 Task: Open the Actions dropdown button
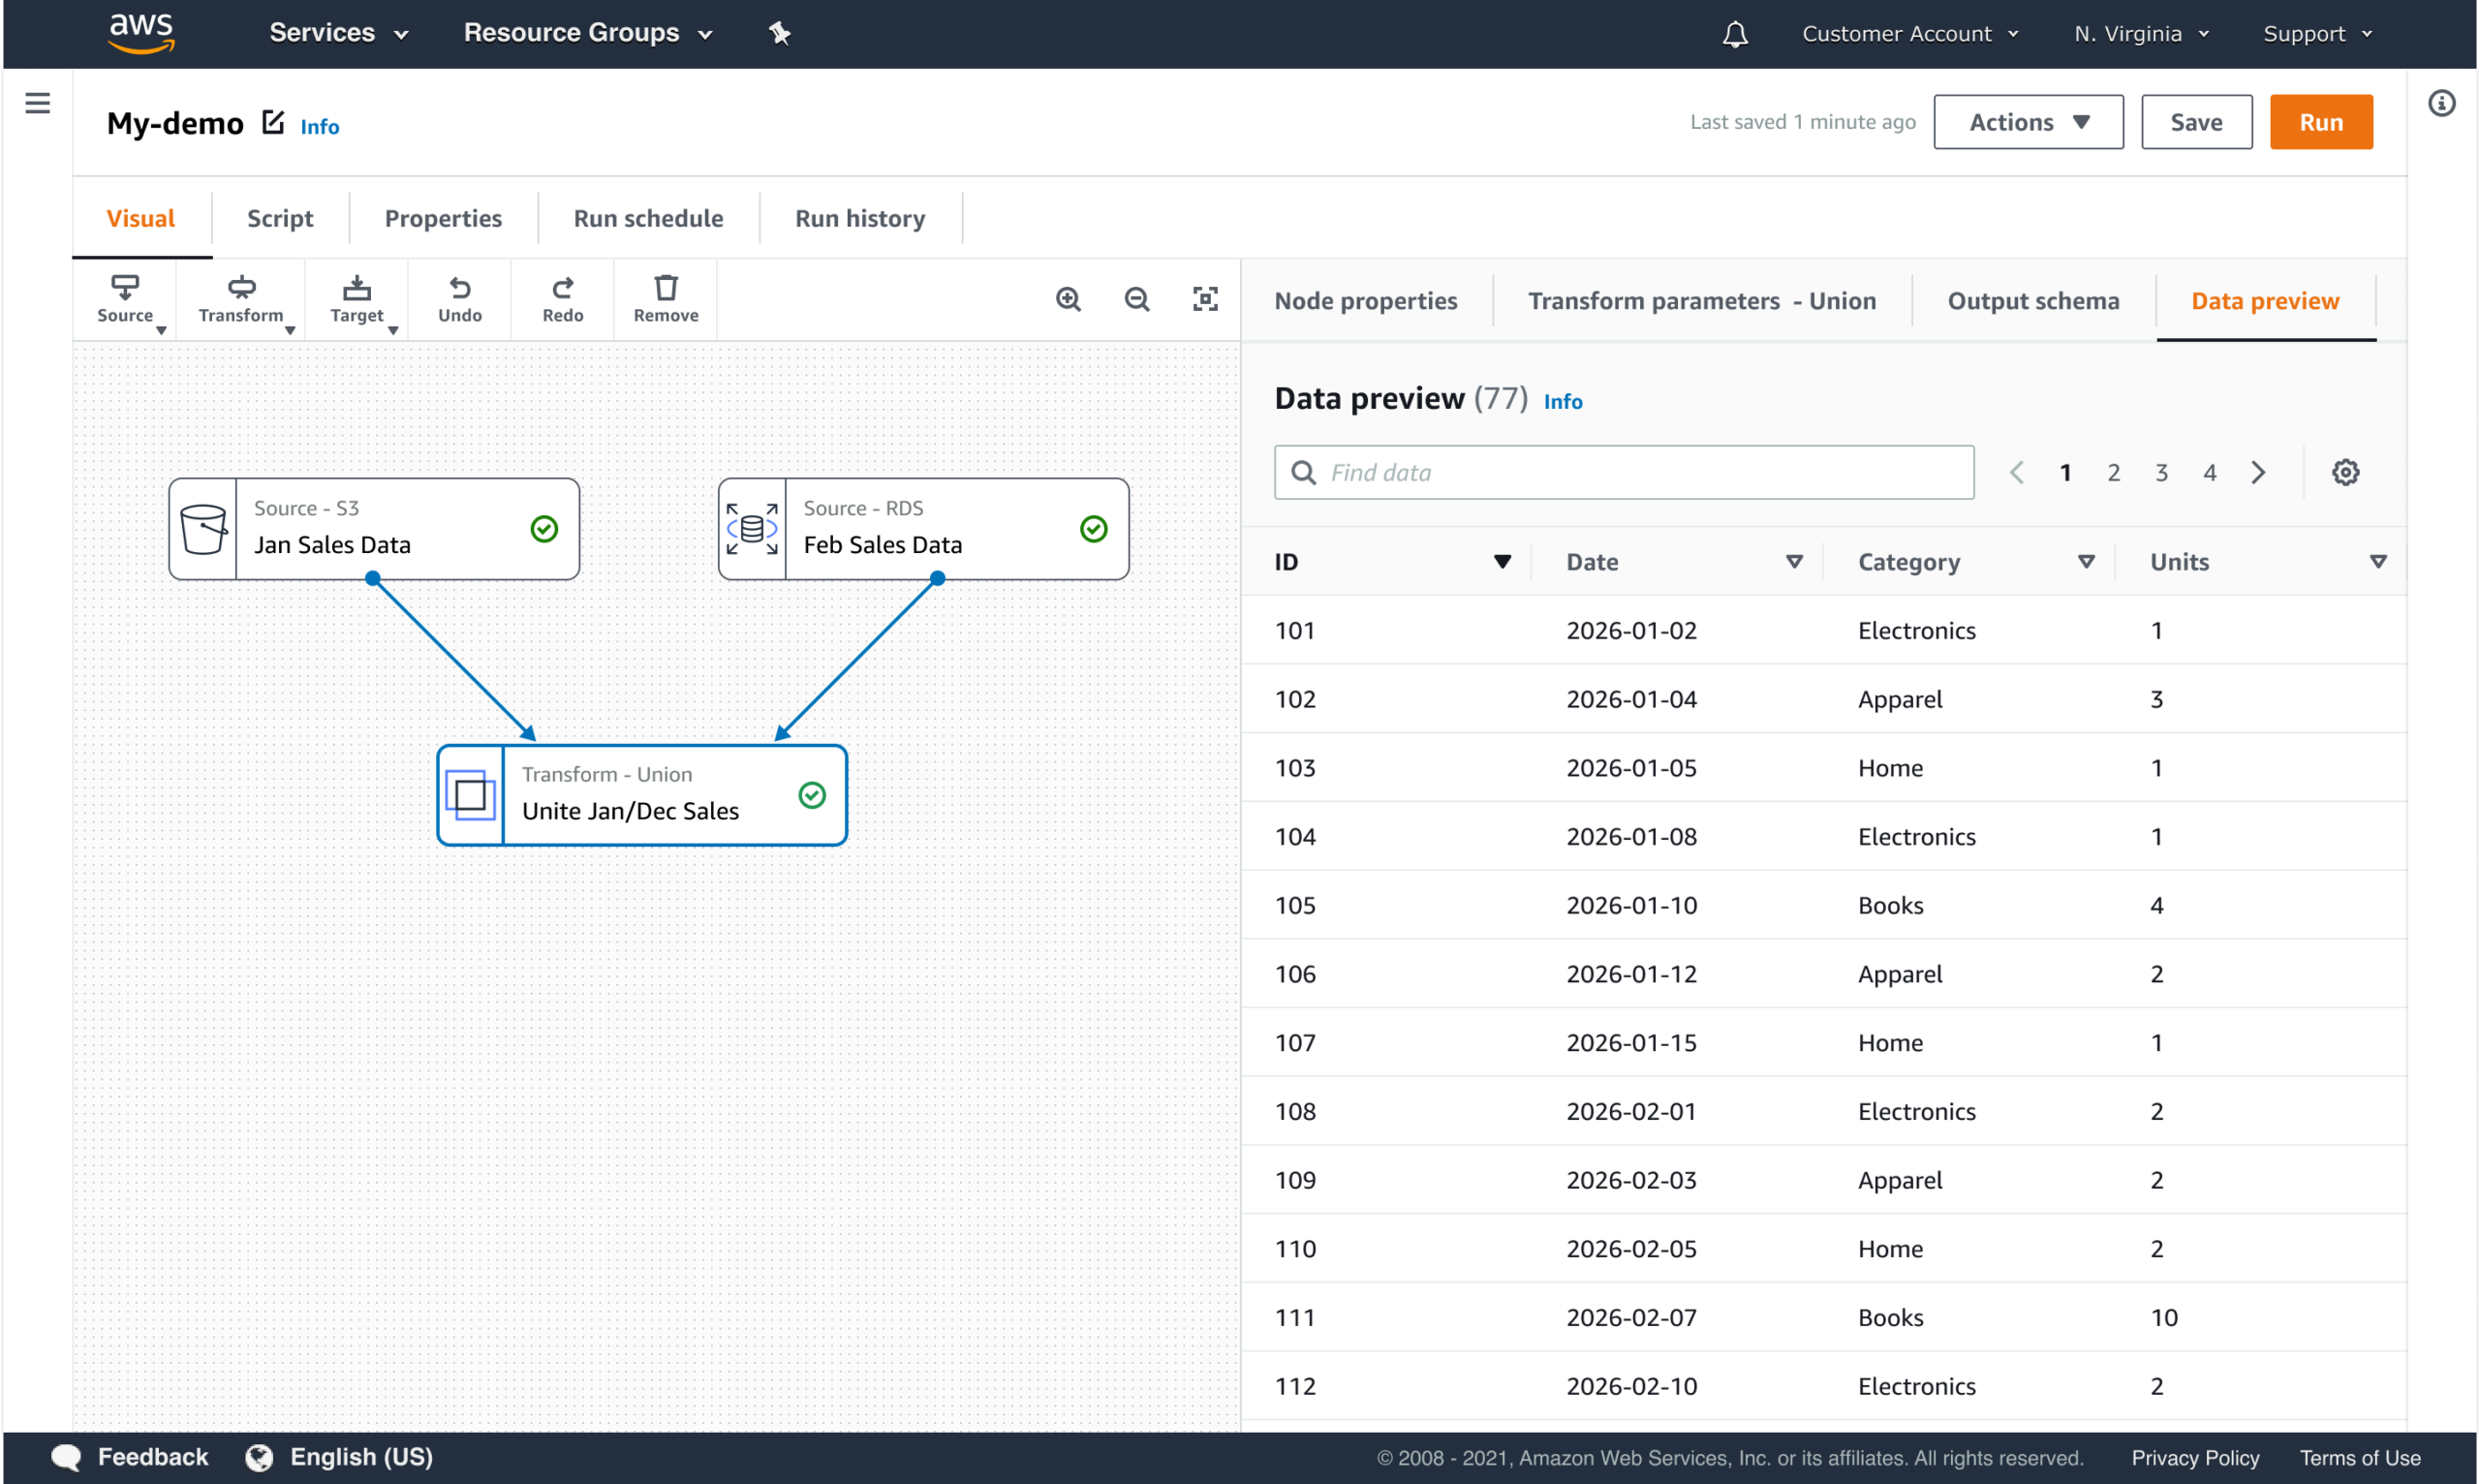click(x=2027, y=122)
